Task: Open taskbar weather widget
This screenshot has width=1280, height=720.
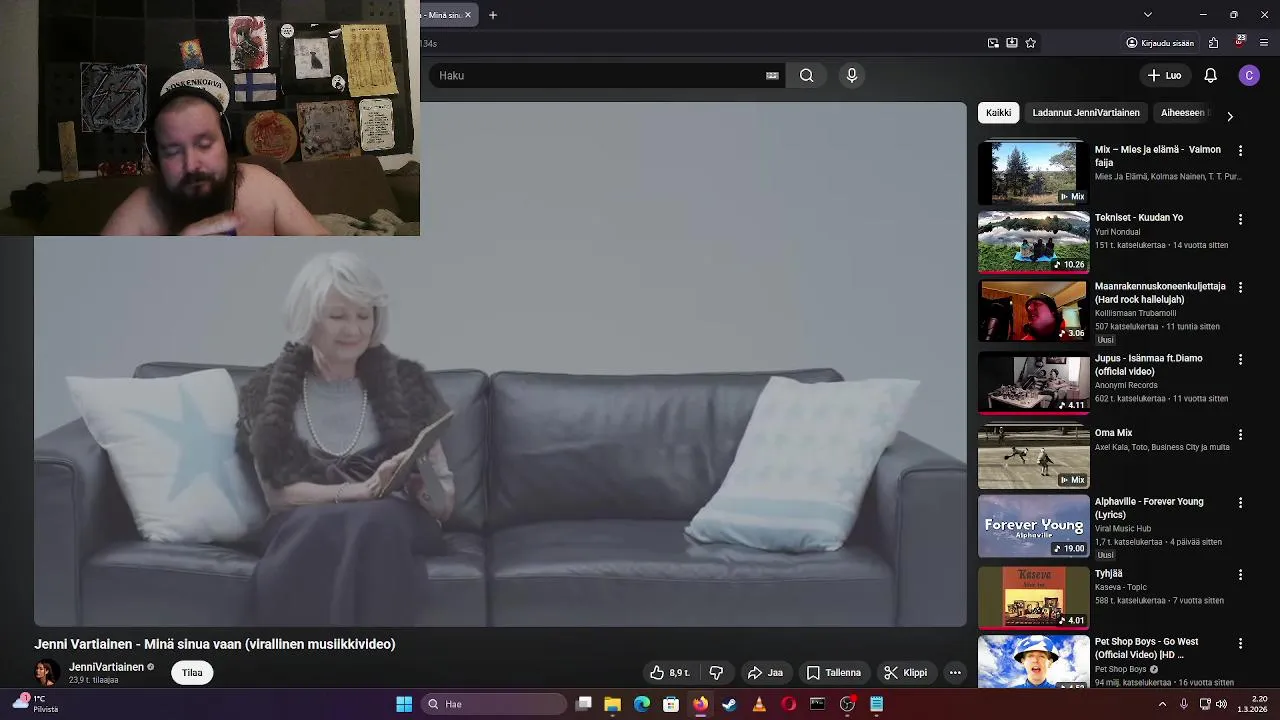Action: point(36,704)
